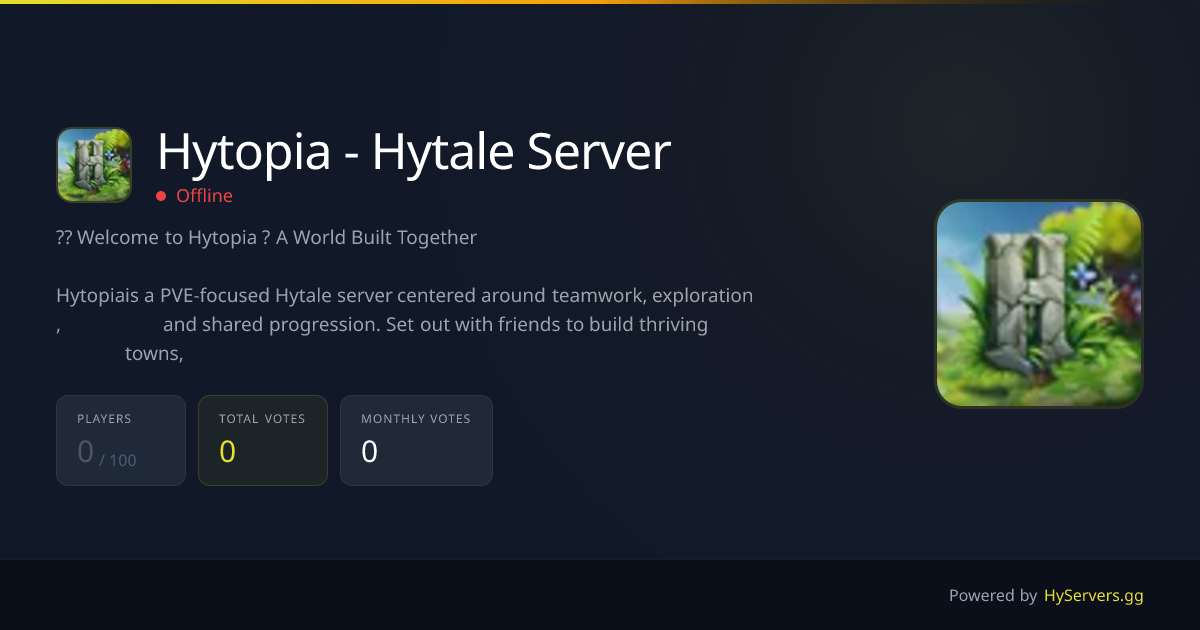Click the MONTHLY VOTES label

[x=416, y=419]
